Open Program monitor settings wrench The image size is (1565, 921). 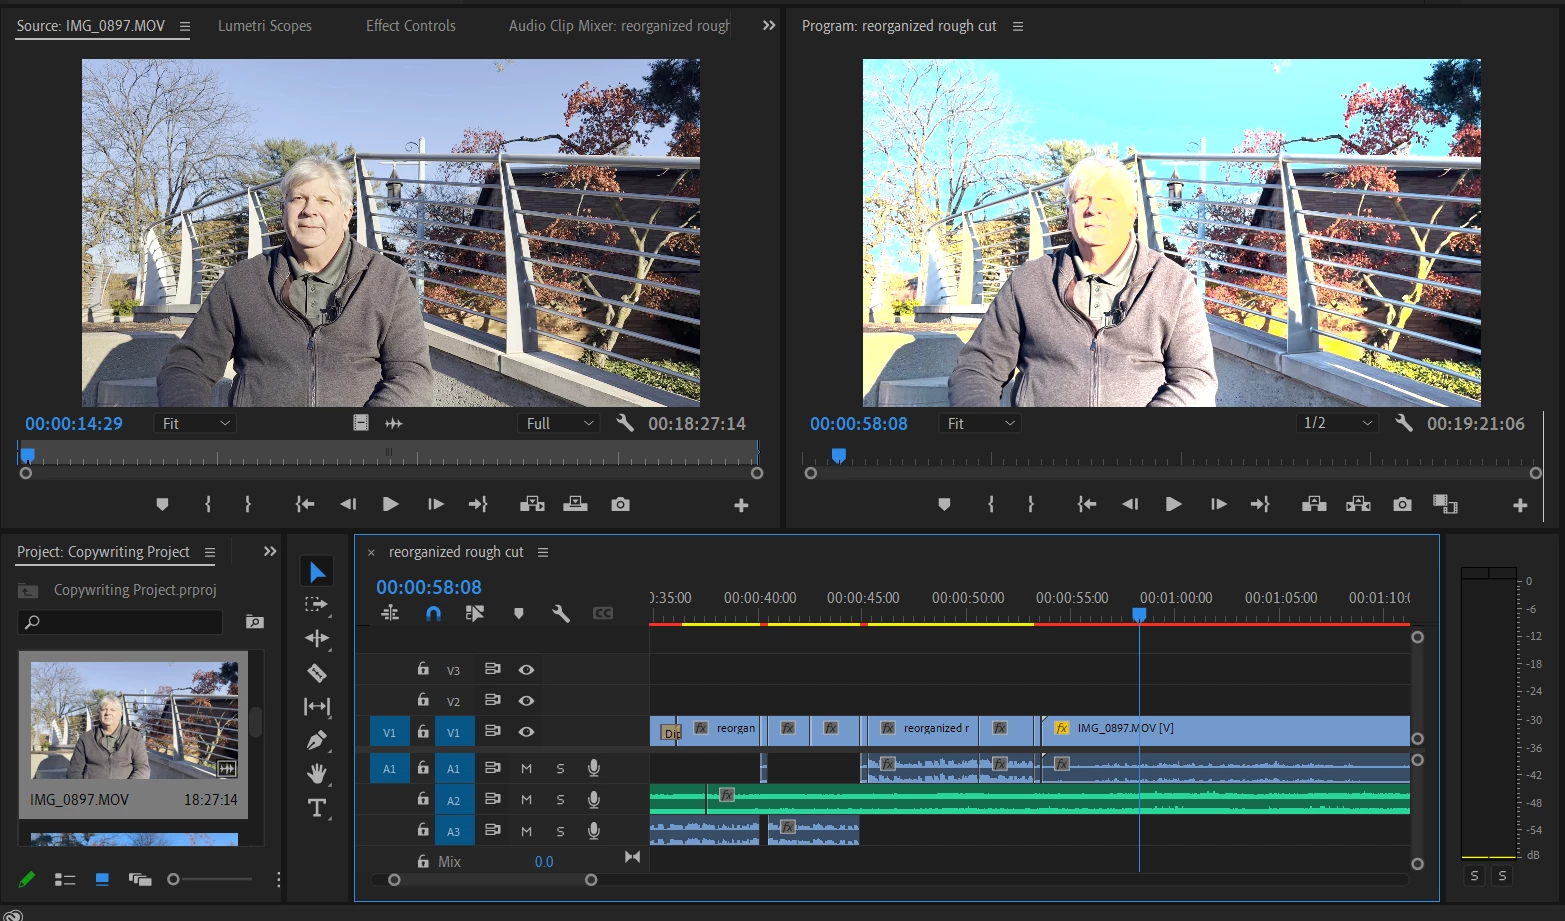[1404, 423]
